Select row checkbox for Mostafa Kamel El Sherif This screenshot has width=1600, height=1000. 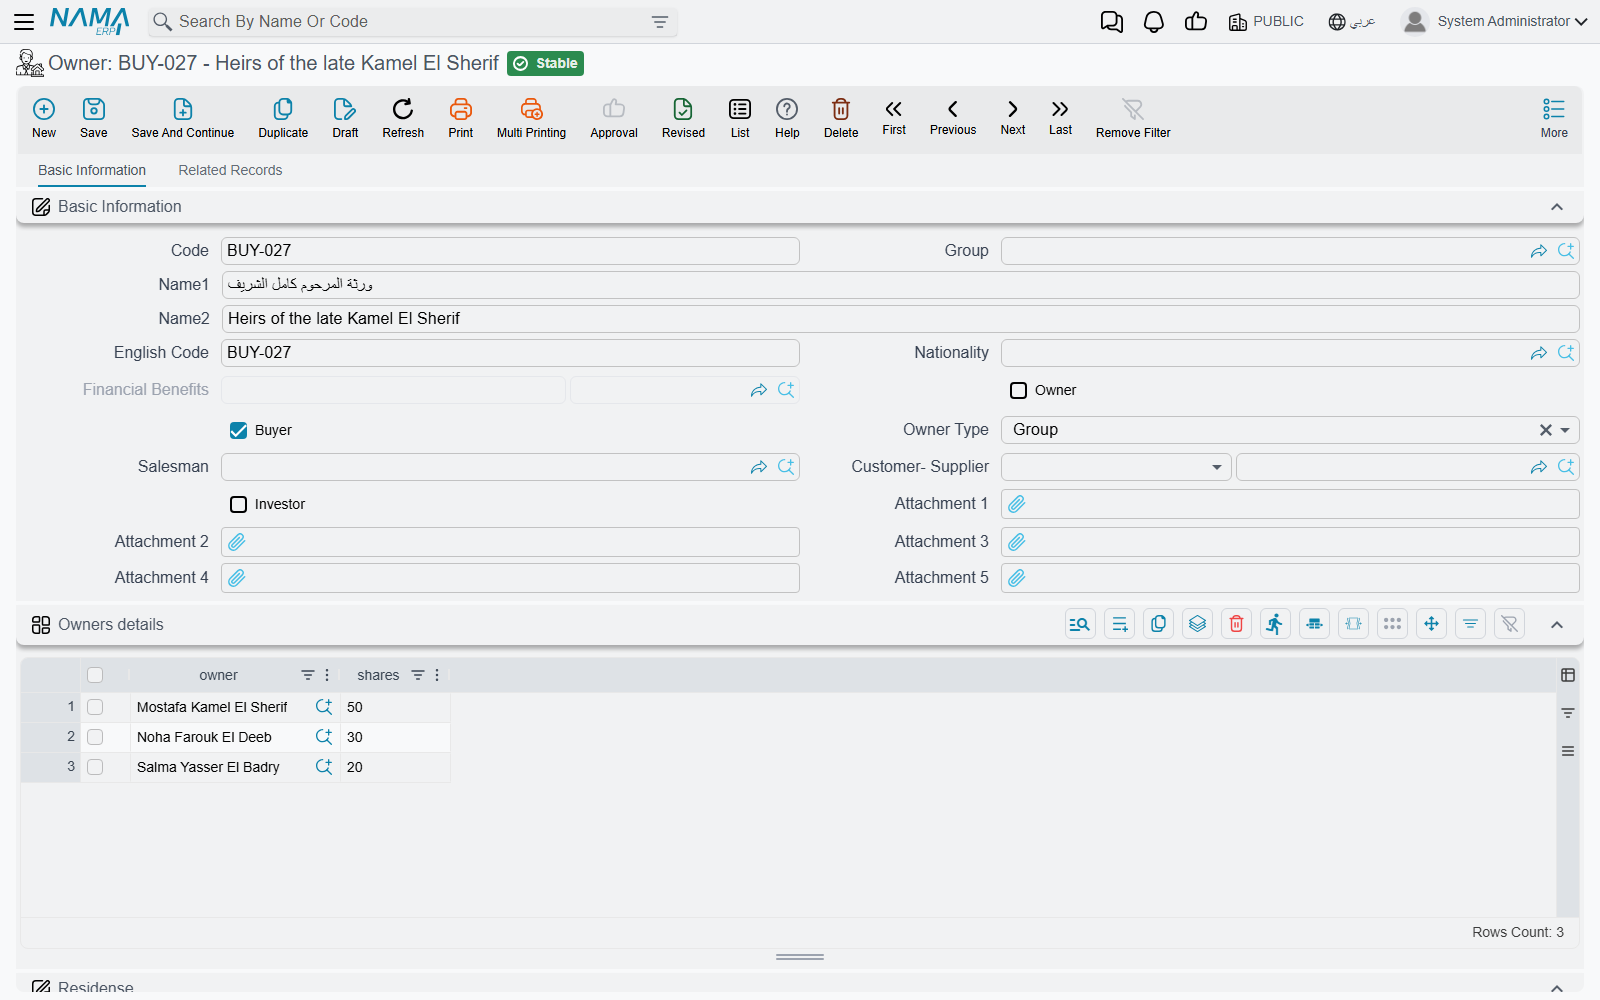[95, 707]
